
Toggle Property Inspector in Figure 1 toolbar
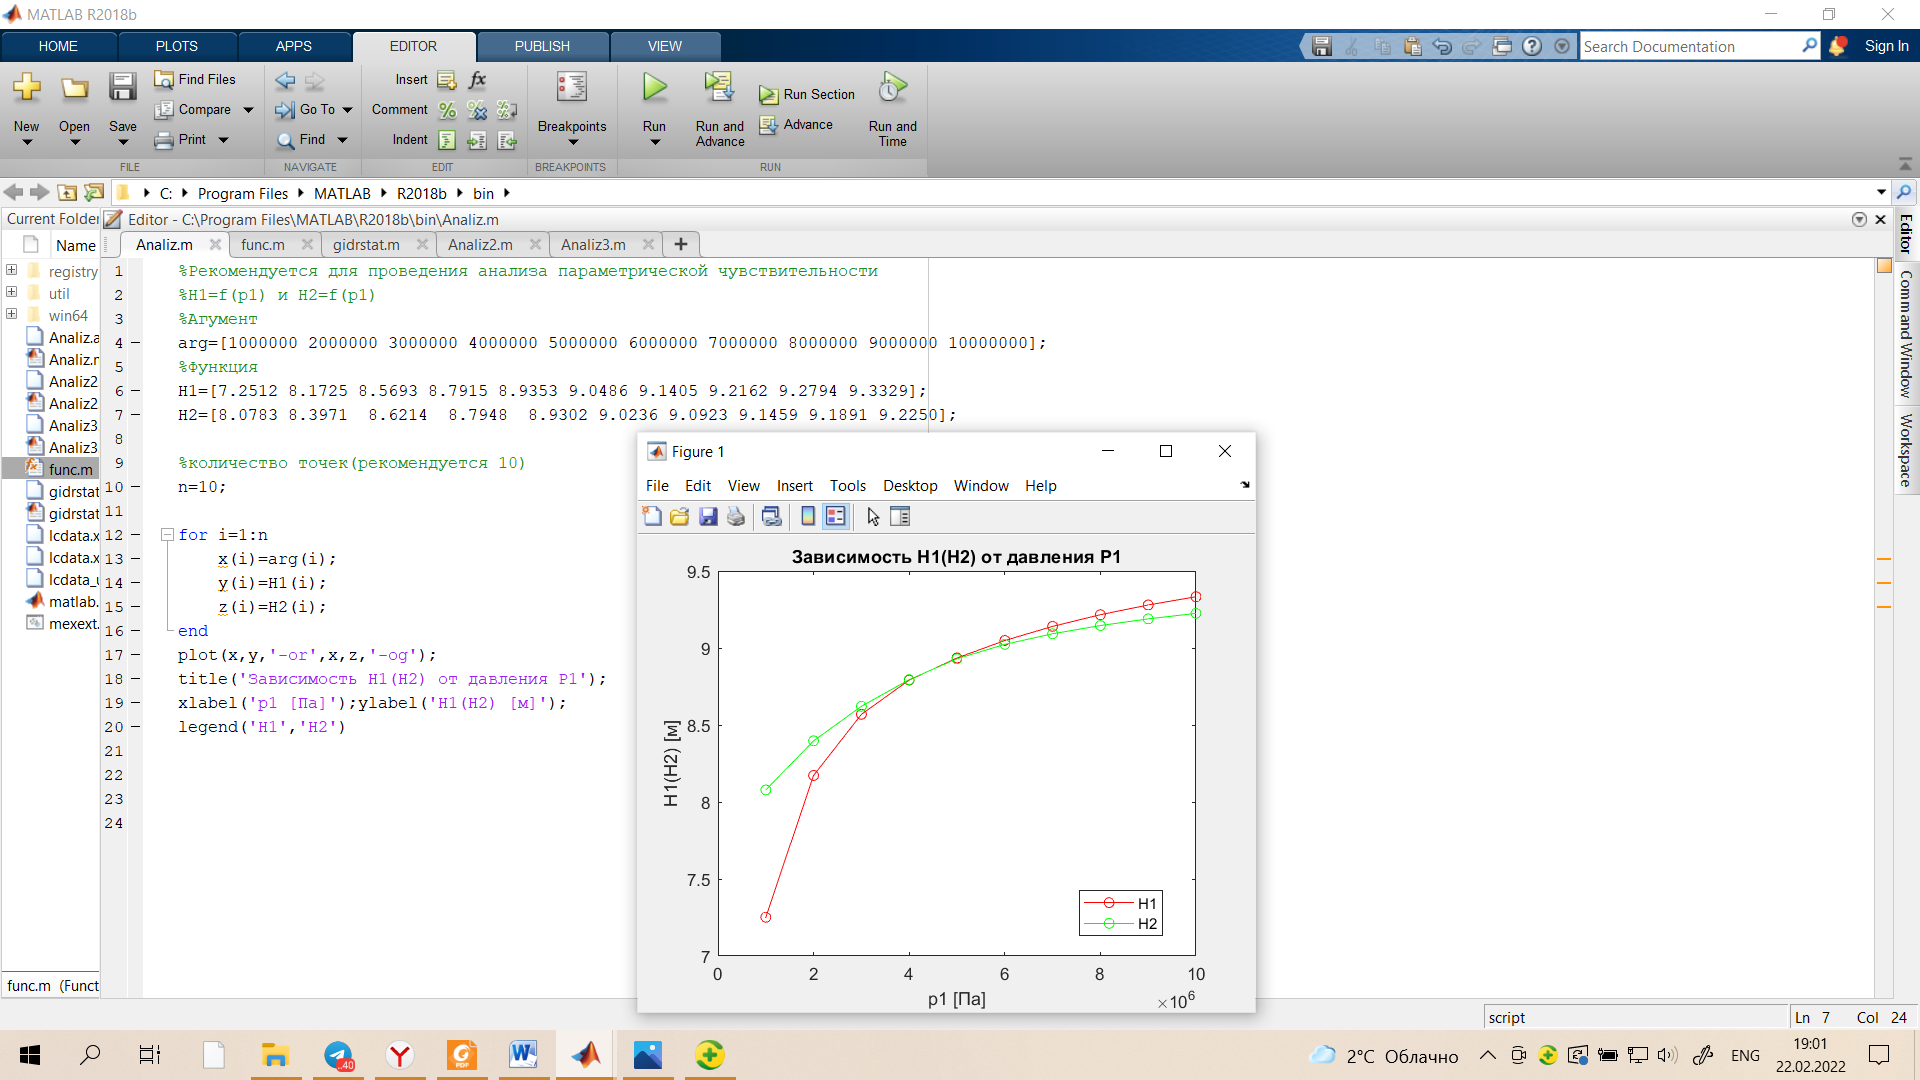coord(900,516)
